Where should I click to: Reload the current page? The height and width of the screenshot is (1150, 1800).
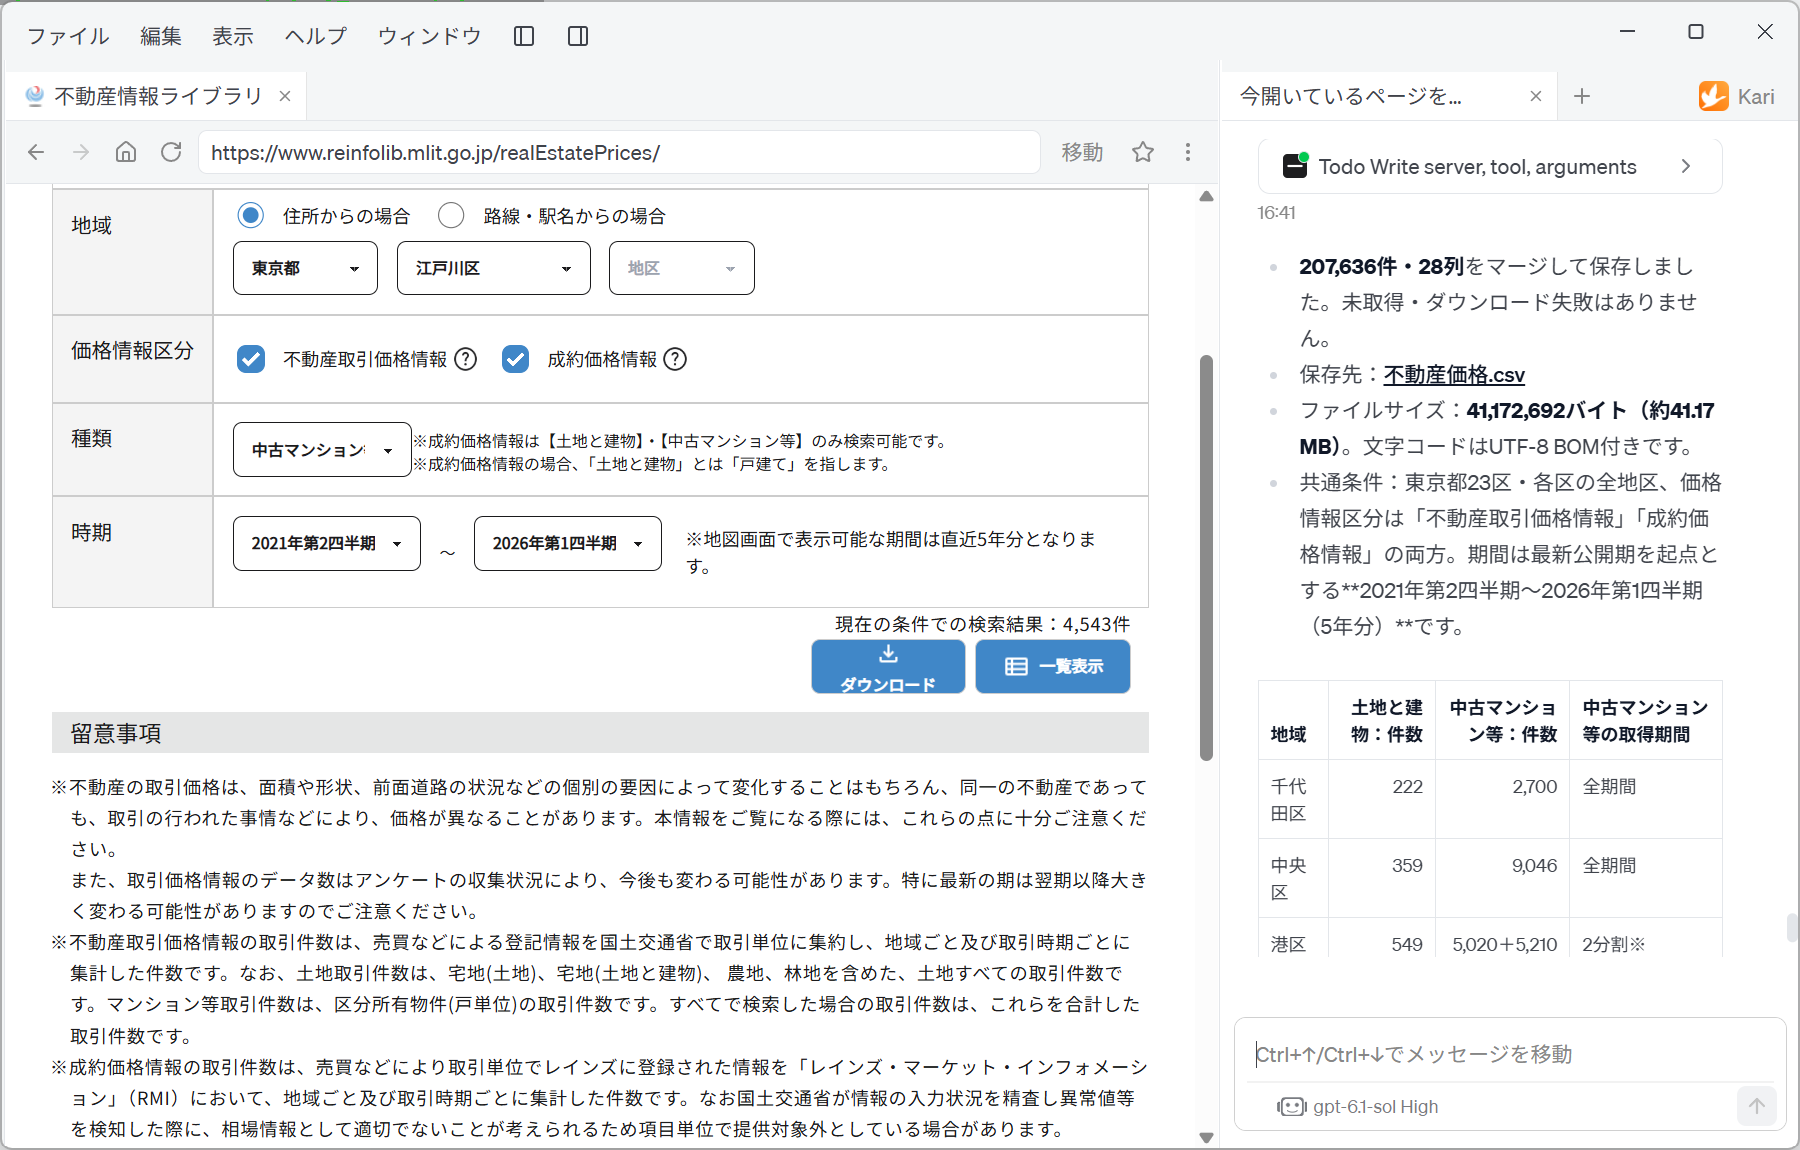click(171, 152)
